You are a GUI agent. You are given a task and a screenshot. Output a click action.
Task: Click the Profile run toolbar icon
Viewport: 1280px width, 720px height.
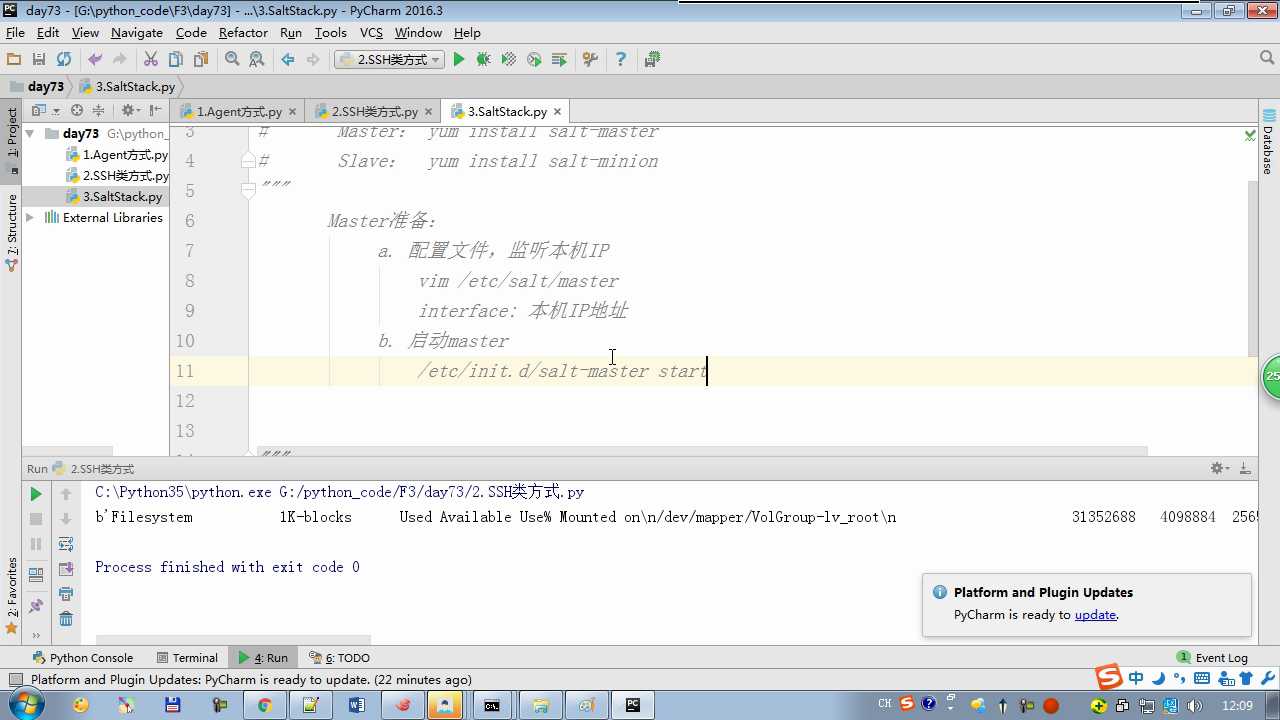point(534,60)
